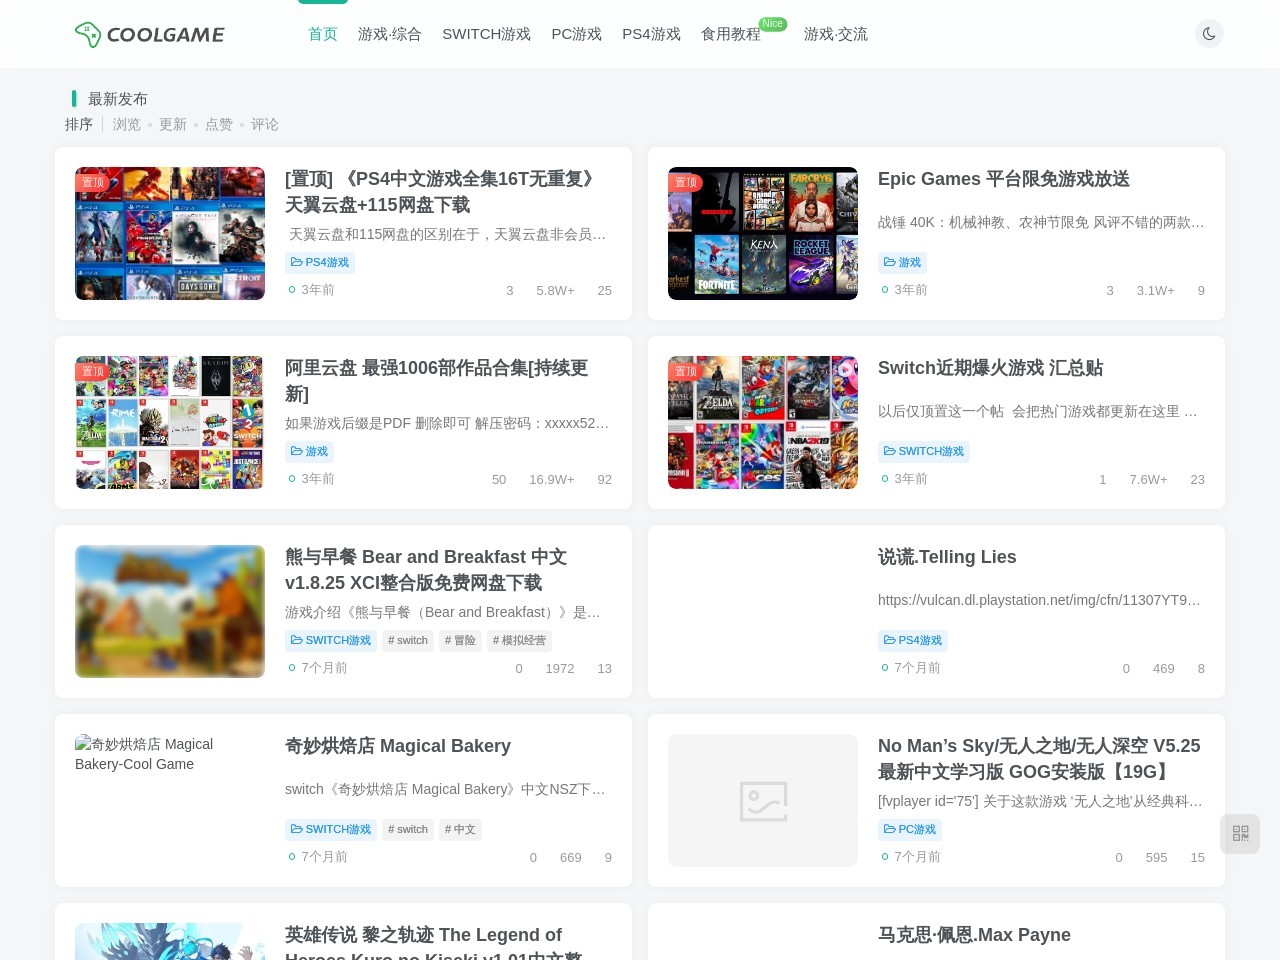Click the PC游戏 tag on No Man's Sky
The width and height of the screenshot is (1280, 960).
pyautogui.click(x=910, y=830)
